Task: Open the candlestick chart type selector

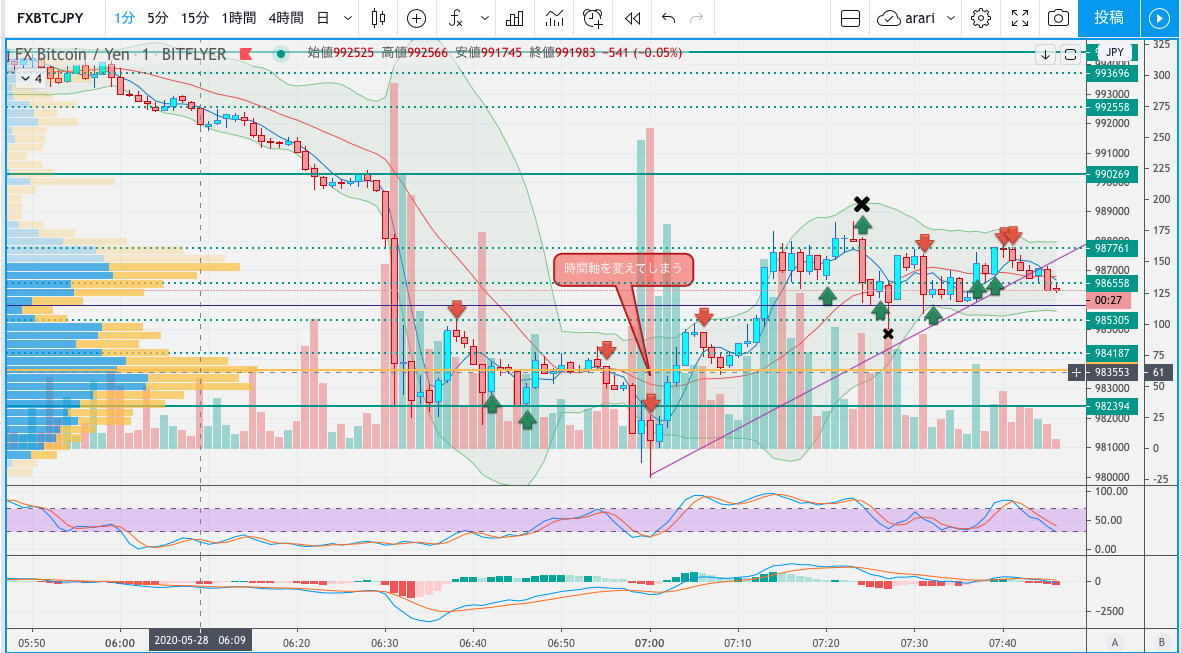Action: click(x=378, y=18)
